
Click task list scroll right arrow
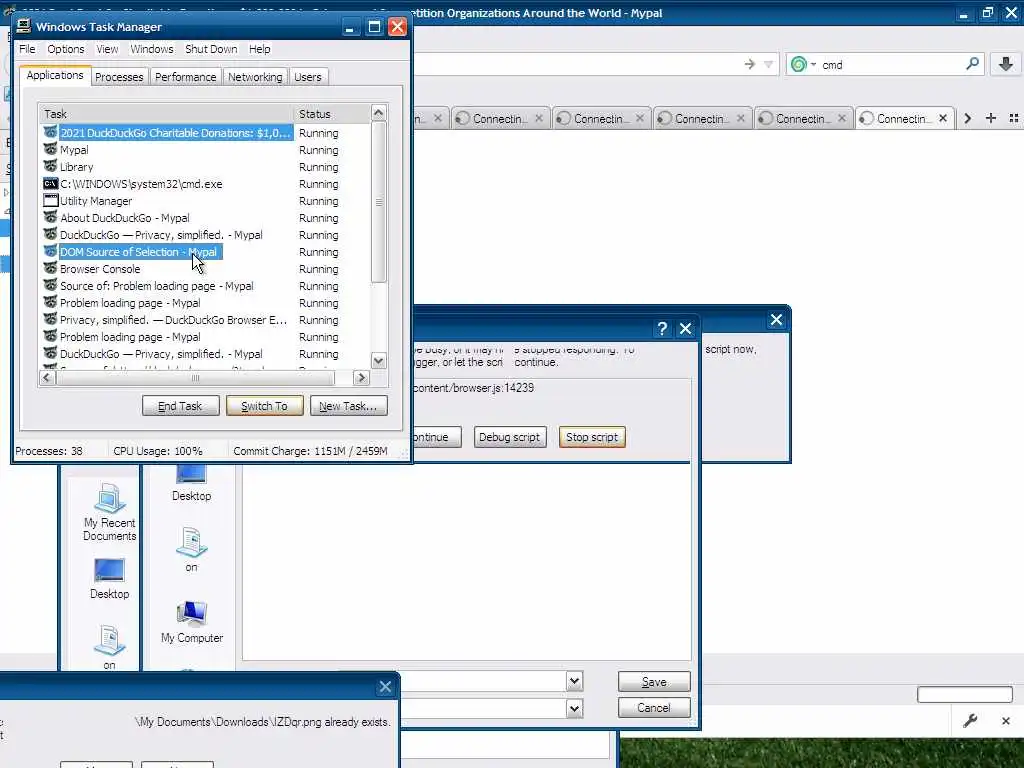pyautogui.click(x=361, y=377)
